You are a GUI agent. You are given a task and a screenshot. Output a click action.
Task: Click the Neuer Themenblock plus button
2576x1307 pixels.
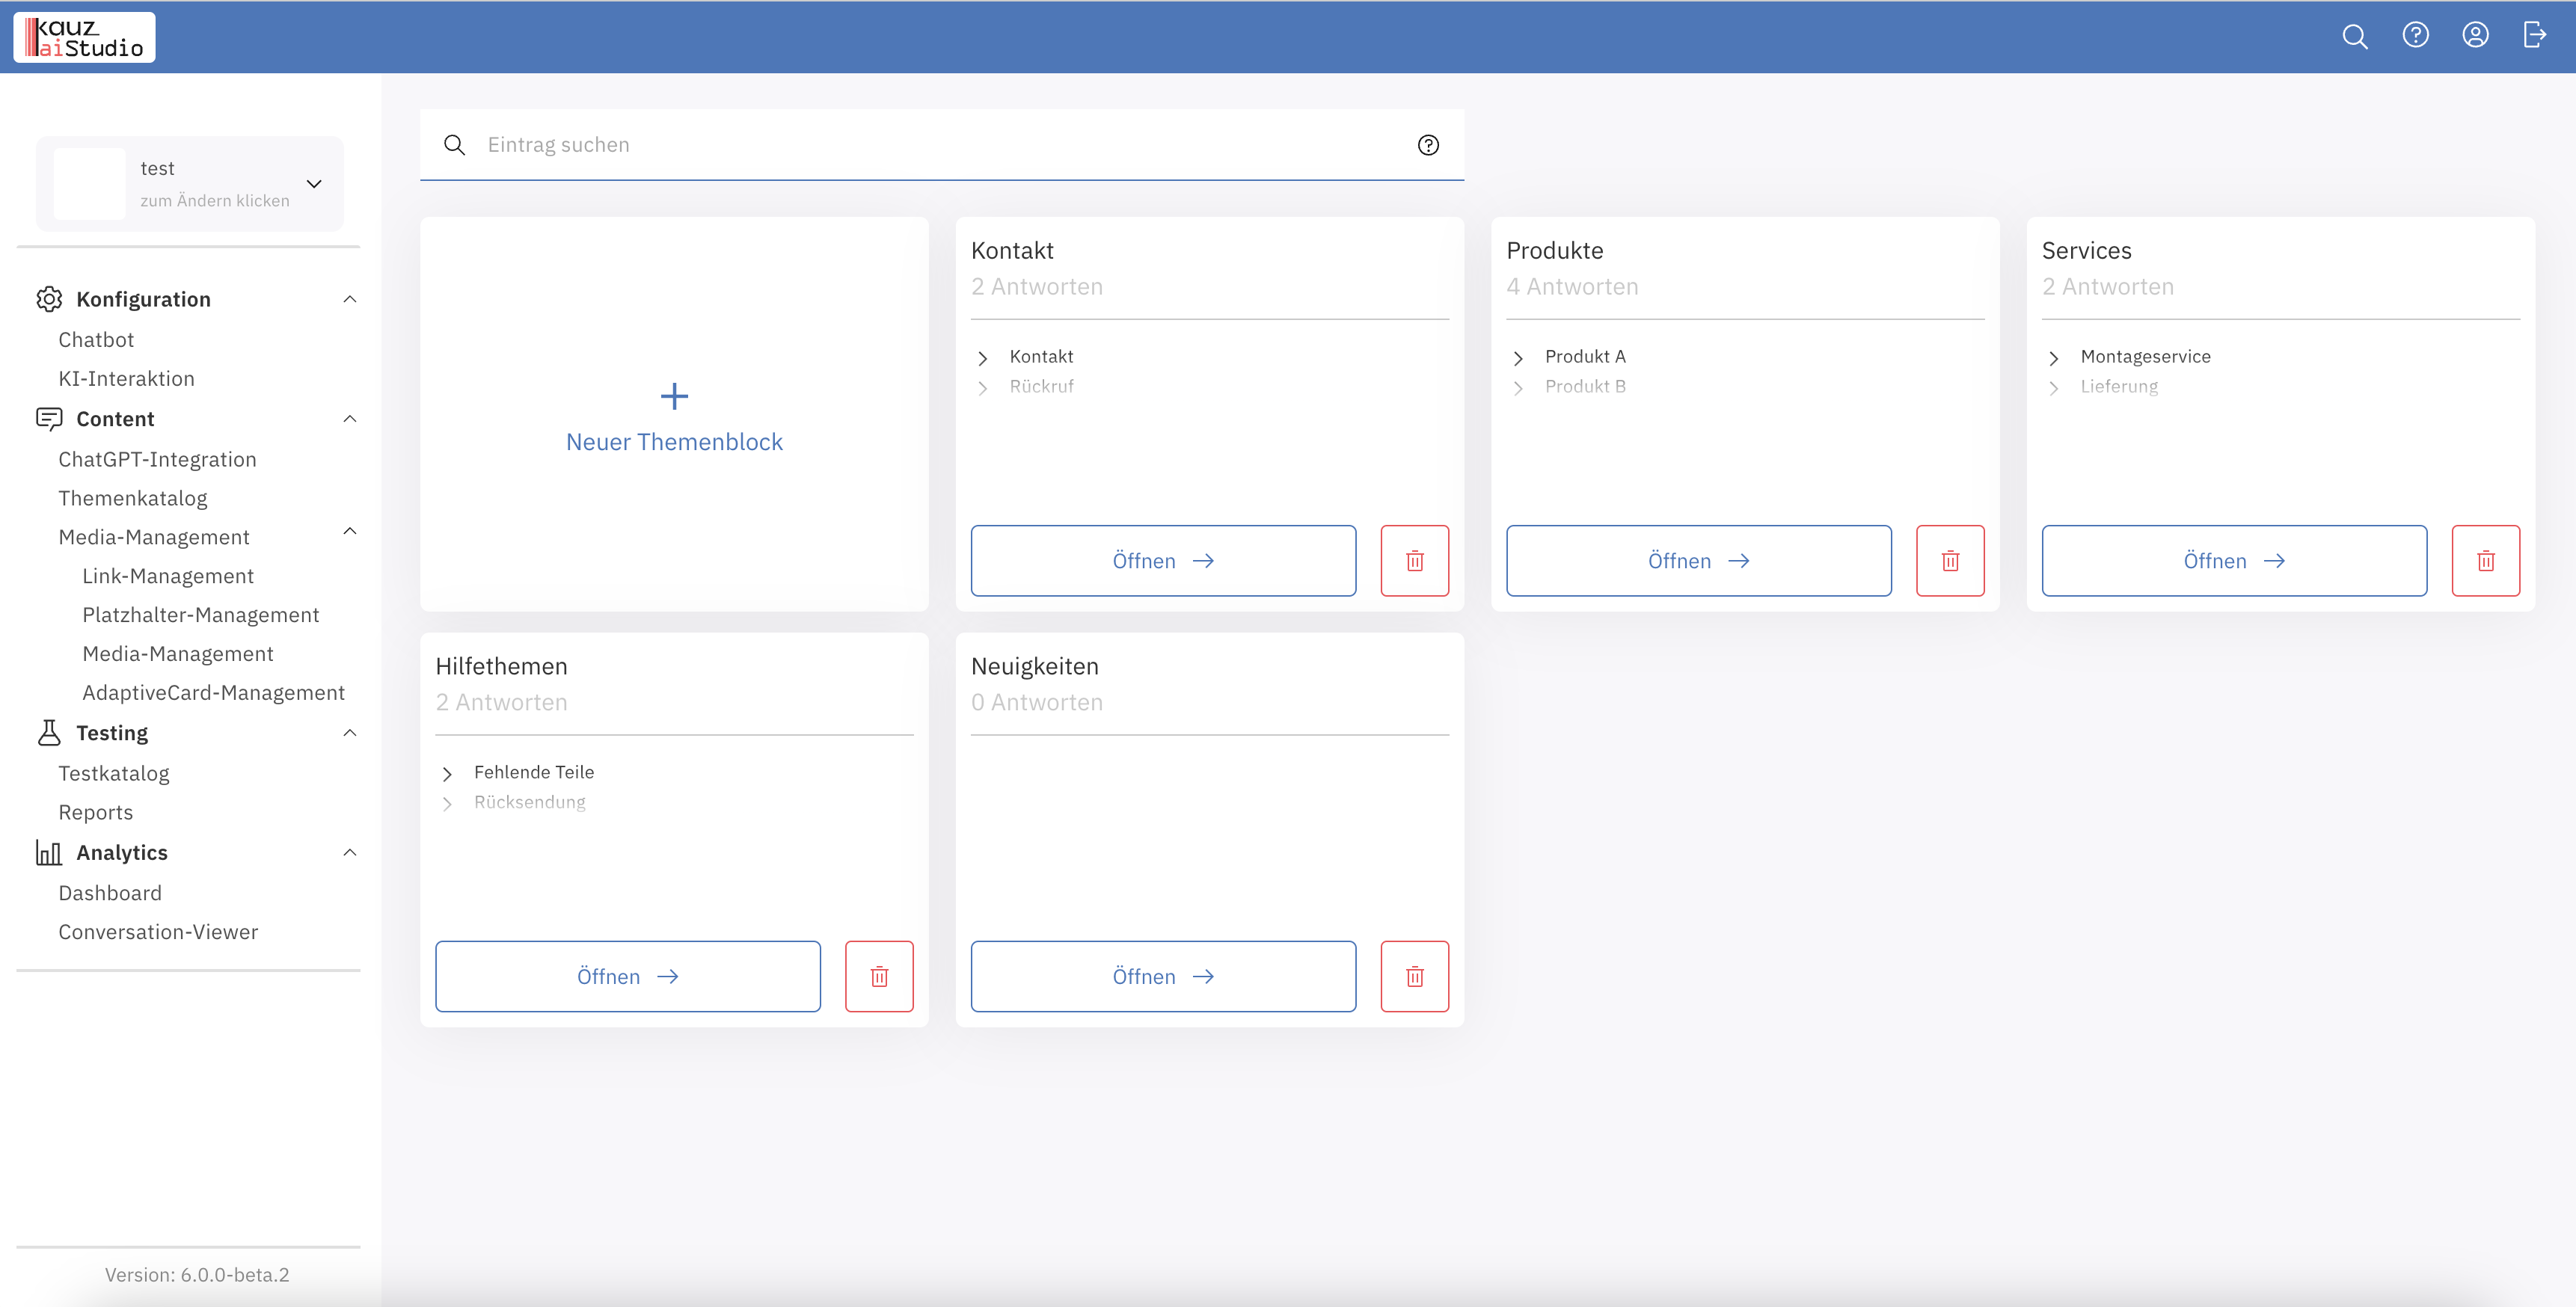click(674, 395)
